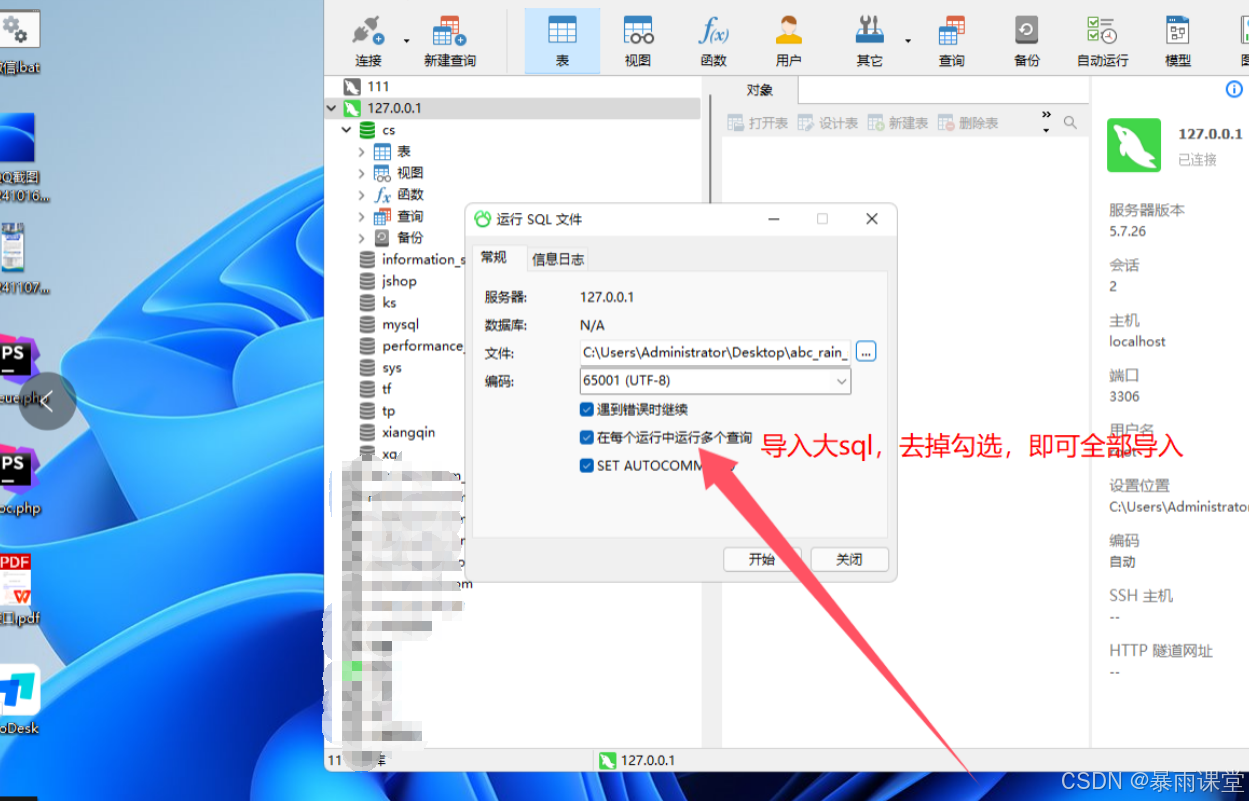Click the 新建查询 toolbar icon
The image size is (1249, 801).
coord(449,41)
